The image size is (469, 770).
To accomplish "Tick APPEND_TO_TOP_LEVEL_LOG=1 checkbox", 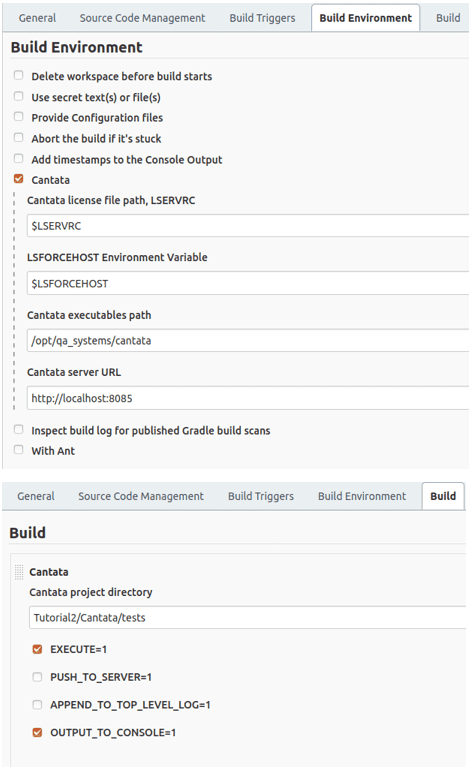I will coord(37,705).
